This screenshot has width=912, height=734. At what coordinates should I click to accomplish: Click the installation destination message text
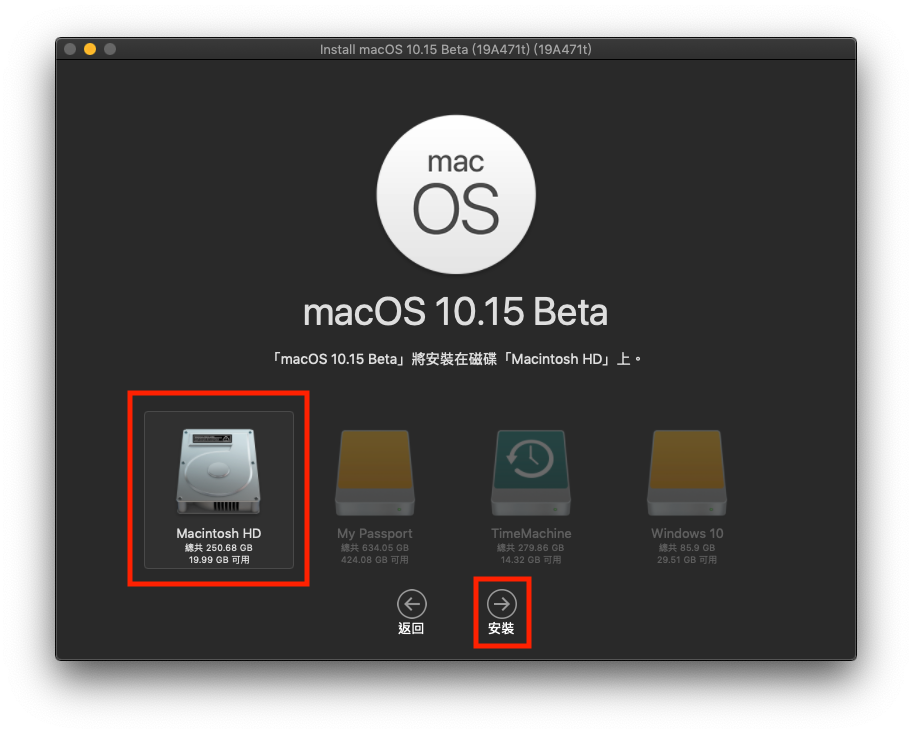(x=456, y=359)
